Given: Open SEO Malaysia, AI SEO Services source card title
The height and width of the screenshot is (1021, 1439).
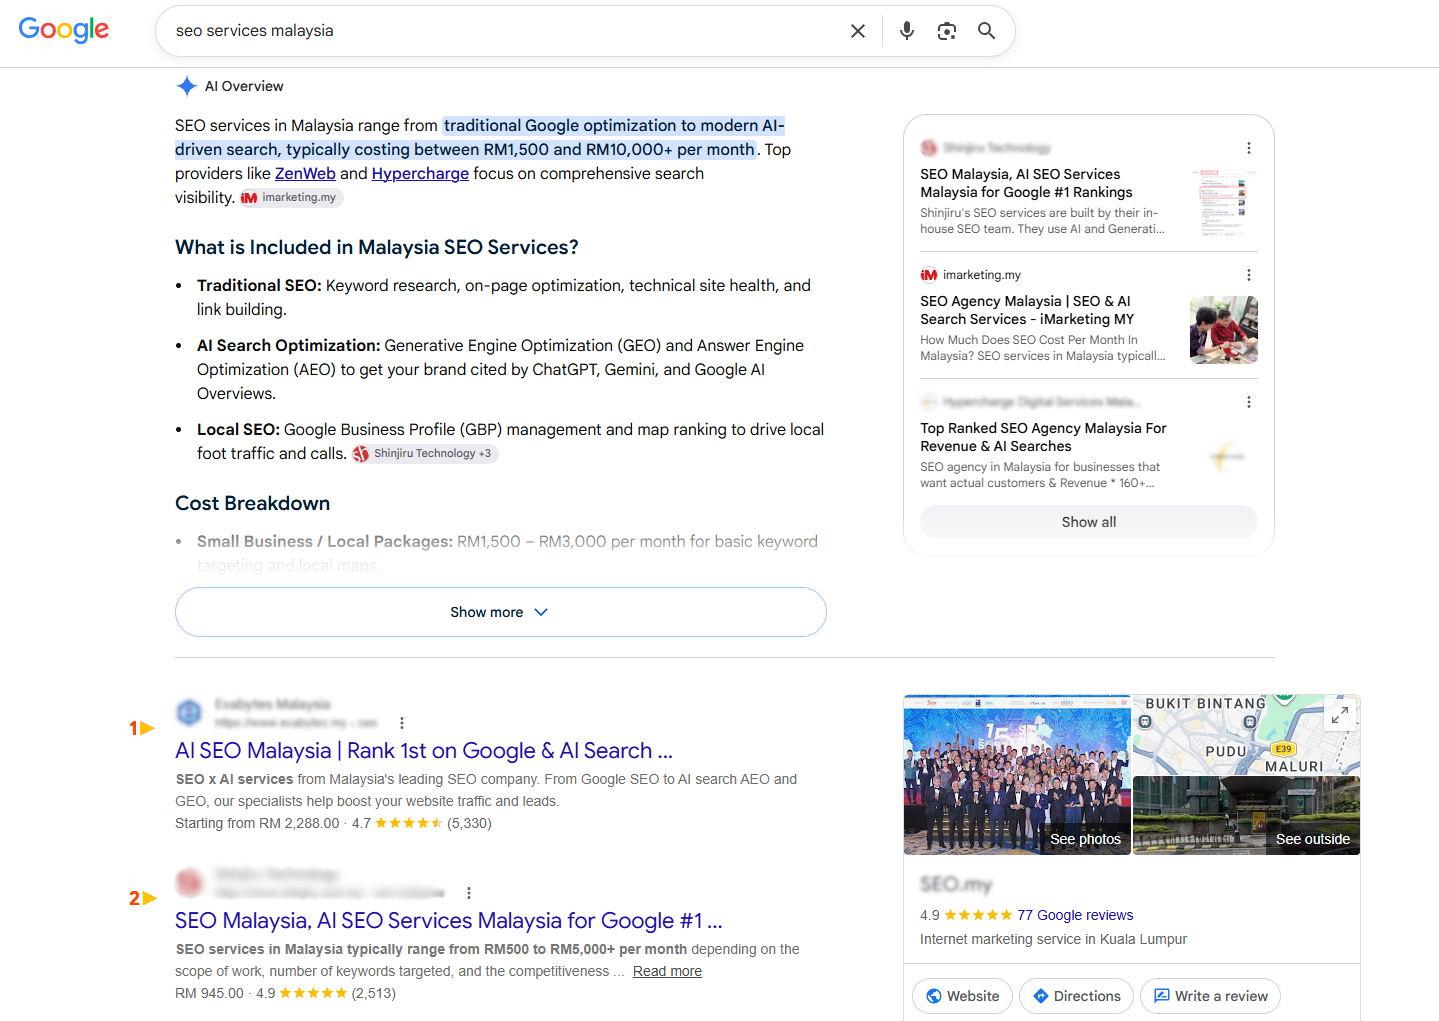Looking at the screenshot, I should click(1027, 183).
